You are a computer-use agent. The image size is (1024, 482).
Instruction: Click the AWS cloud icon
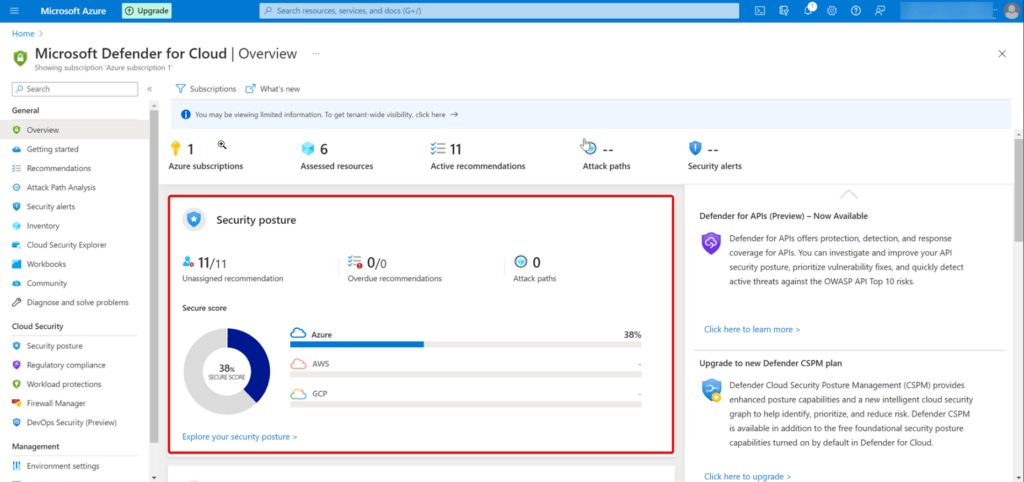point(298,364)
